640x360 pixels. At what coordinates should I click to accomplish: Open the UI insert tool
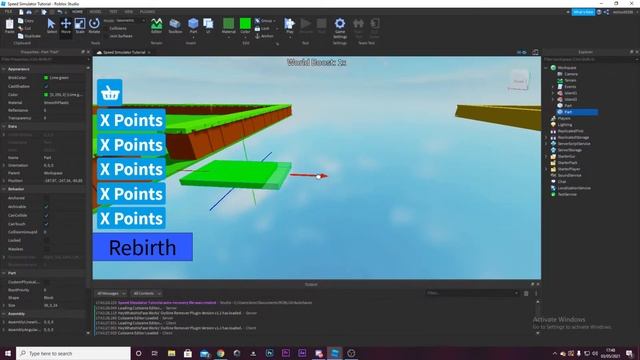tap(208, 26)
